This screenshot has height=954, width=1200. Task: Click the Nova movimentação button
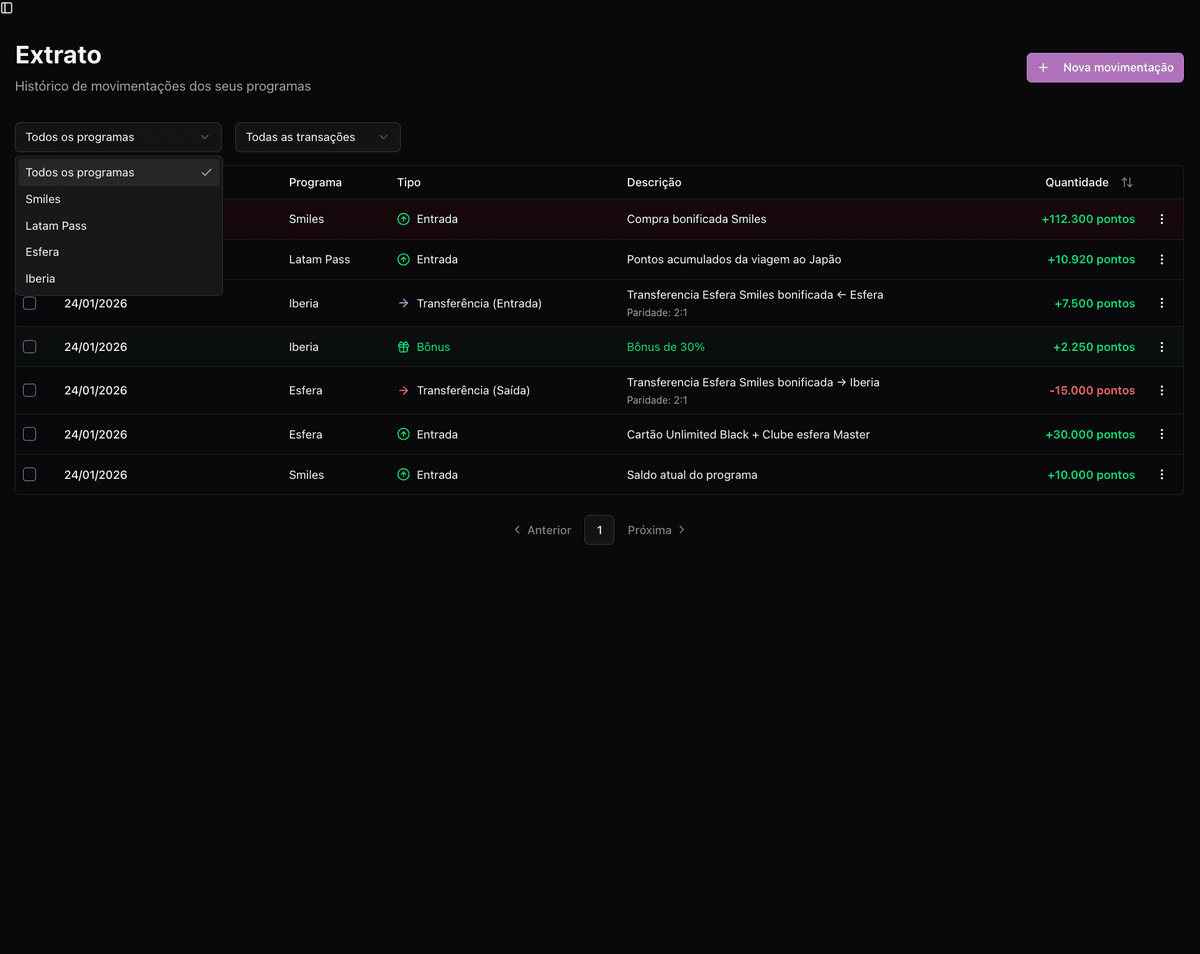[x=1104, y=67]
